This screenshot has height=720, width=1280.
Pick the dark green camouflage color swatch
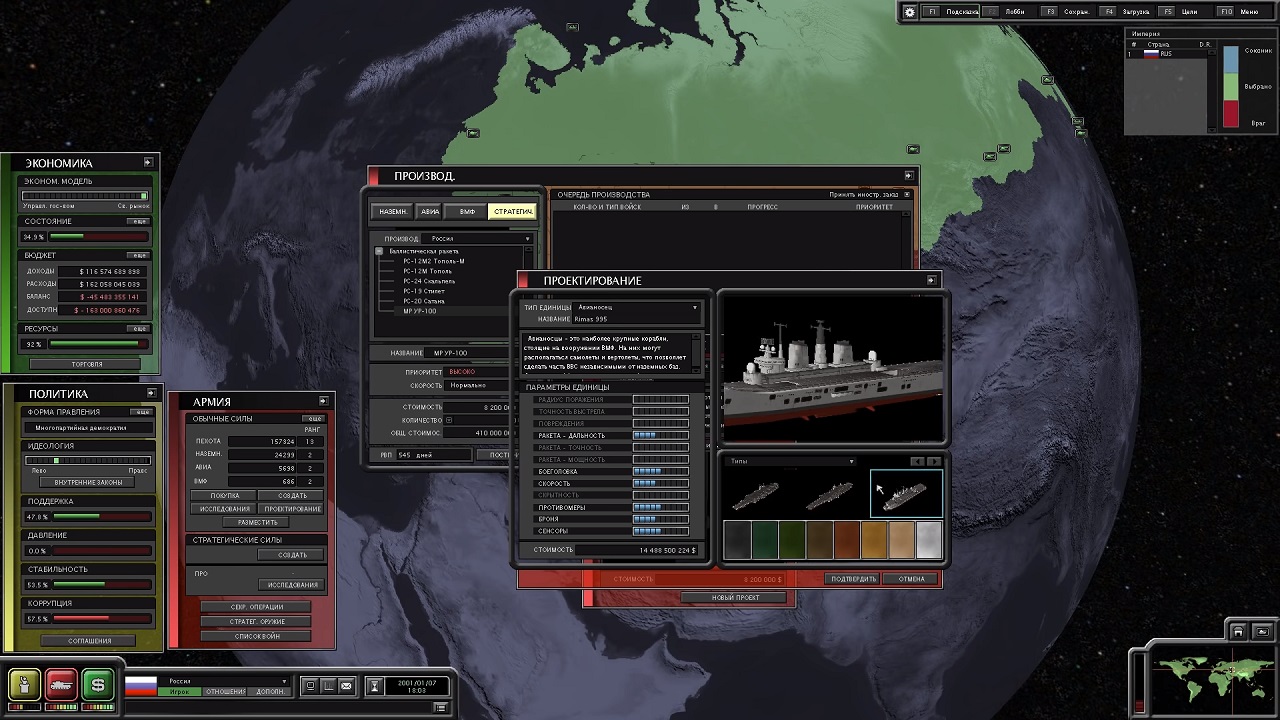pos(765,541)
